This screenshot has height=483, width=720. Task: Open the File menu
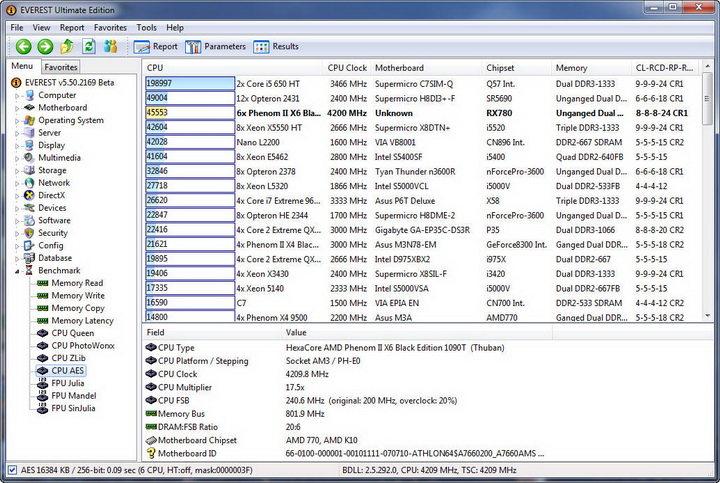click(x=17, y=28)
